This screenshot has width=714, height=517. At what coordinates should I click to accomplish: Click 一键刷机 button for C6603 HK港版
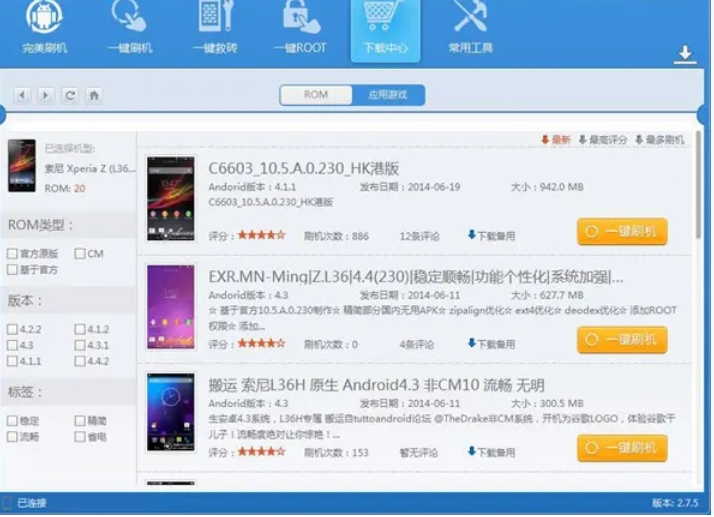tap(622, 231)
